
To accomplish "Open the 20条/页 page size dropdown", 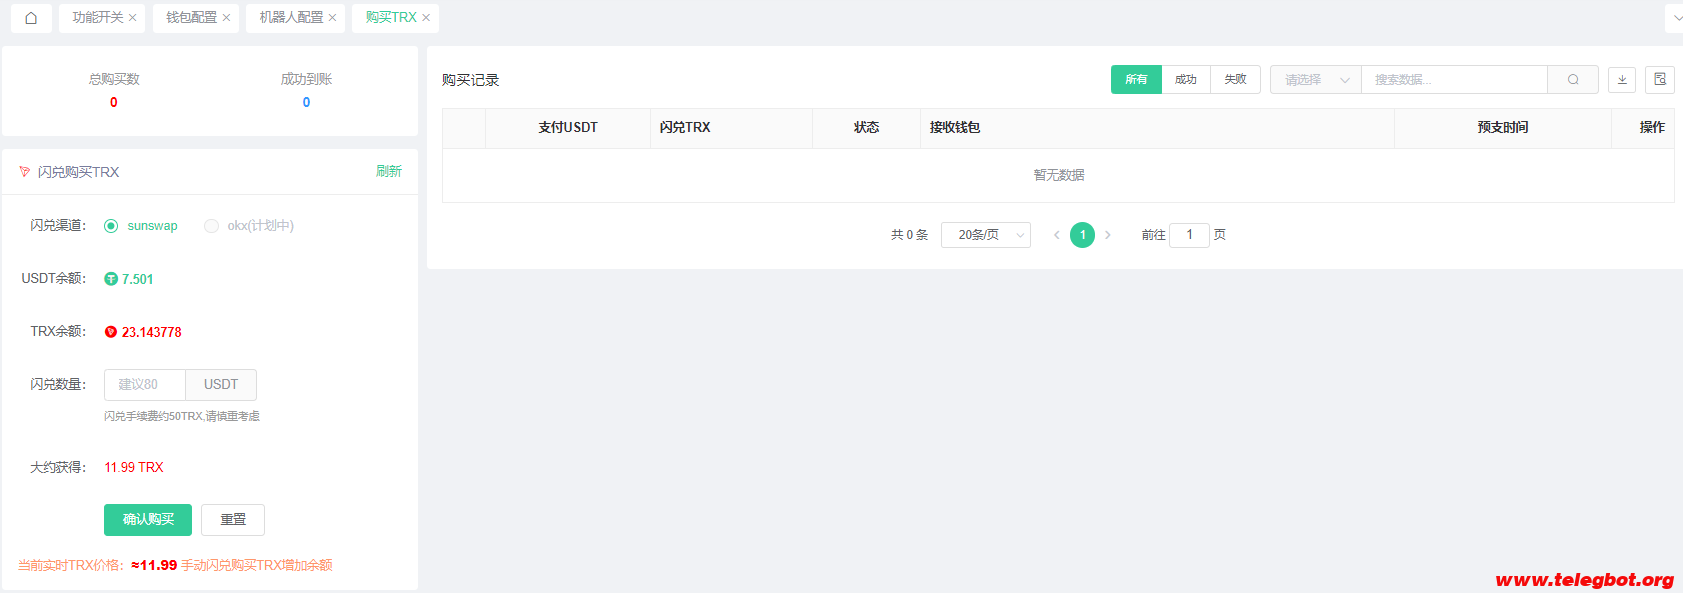I will 985,235.
